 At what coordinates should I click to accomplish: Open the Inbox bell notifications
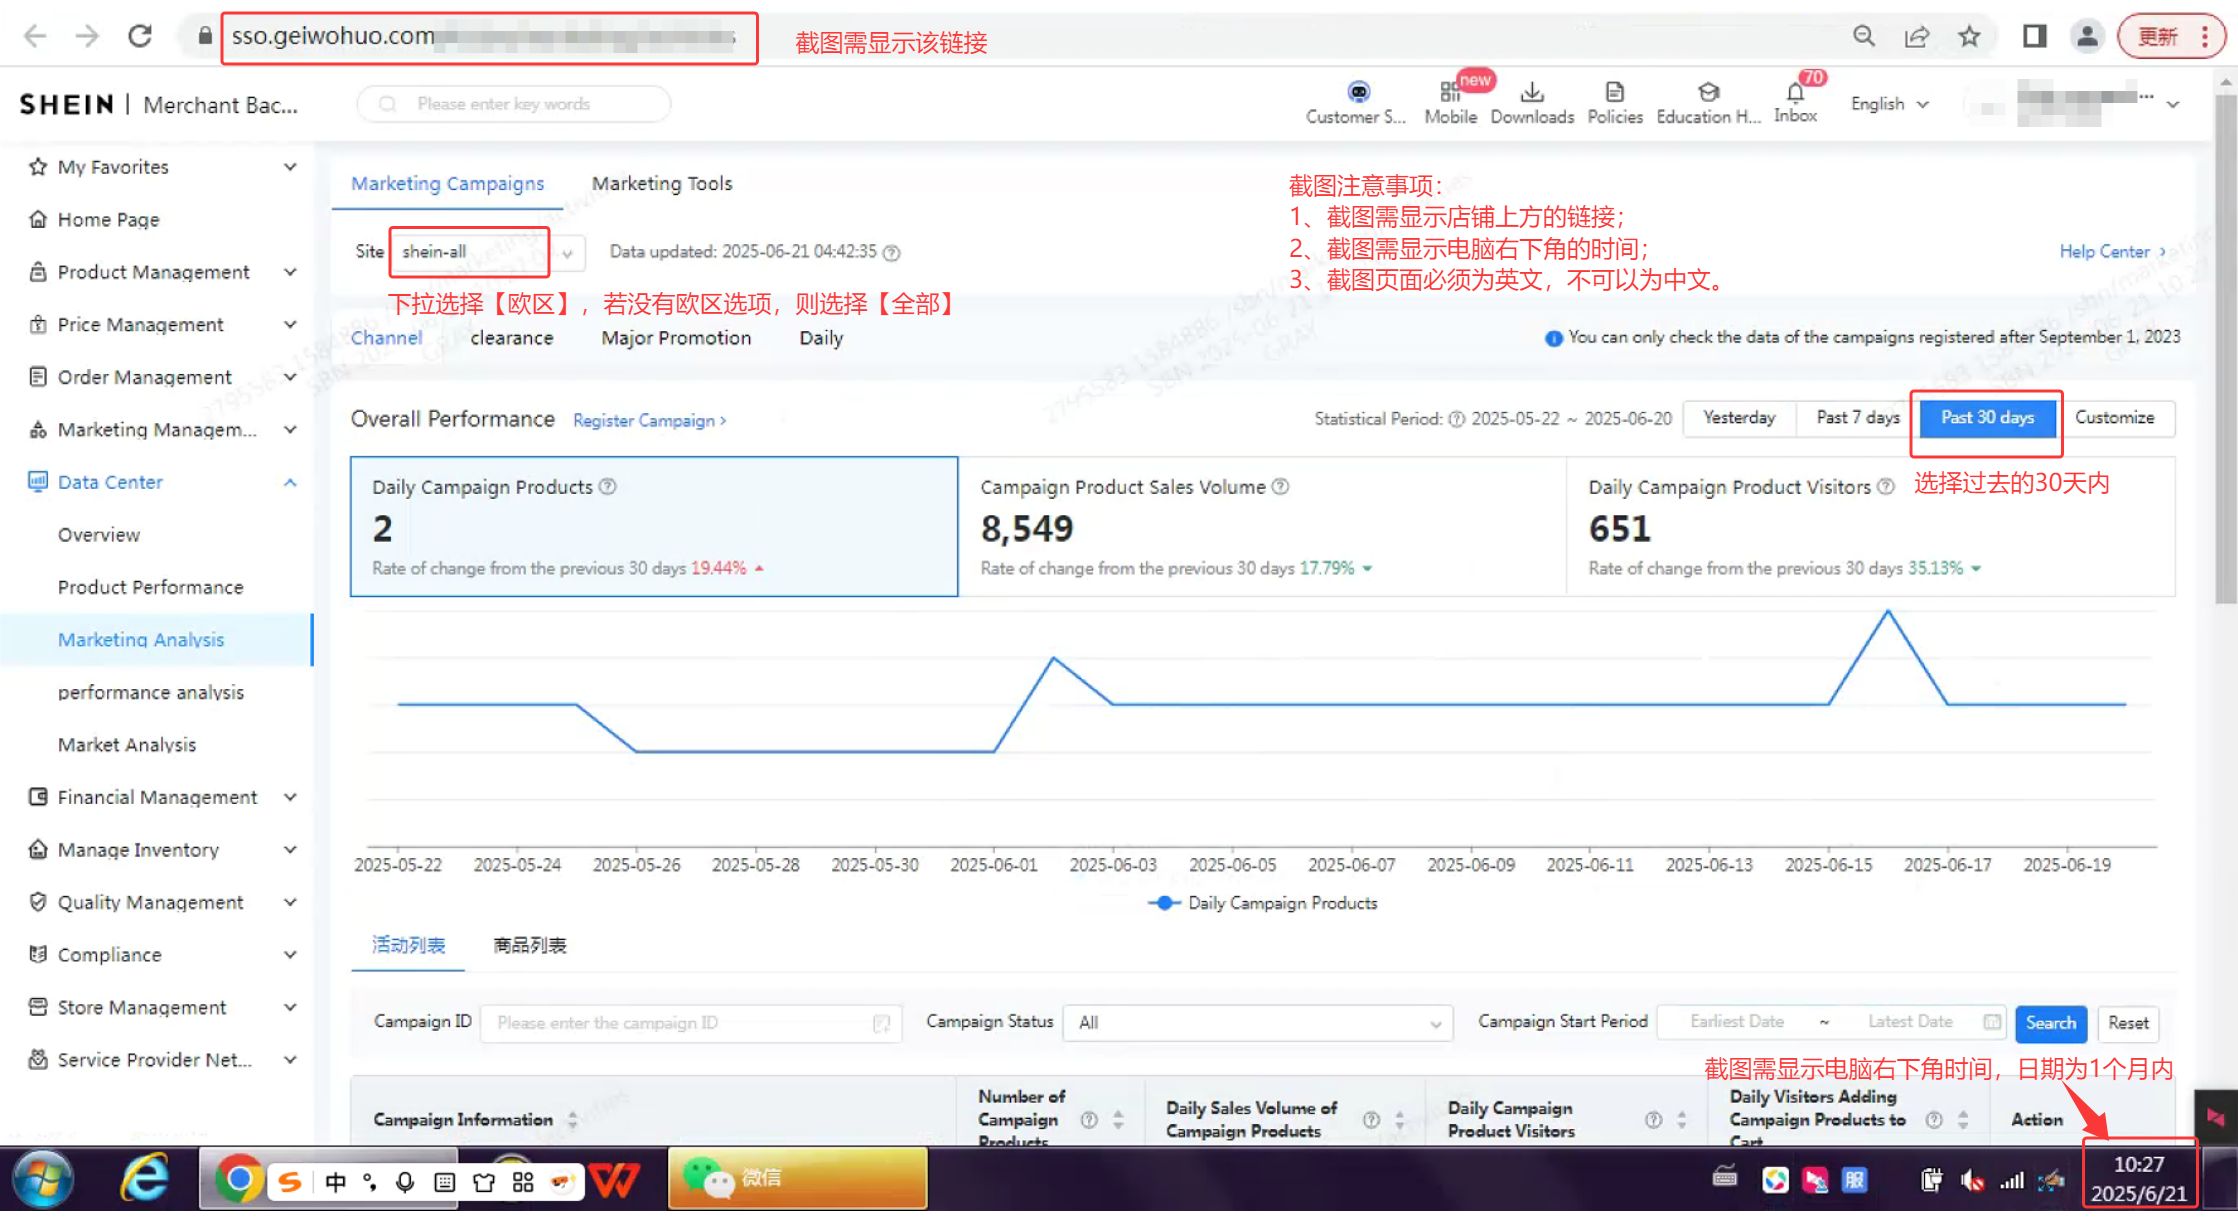(1795, 94)
